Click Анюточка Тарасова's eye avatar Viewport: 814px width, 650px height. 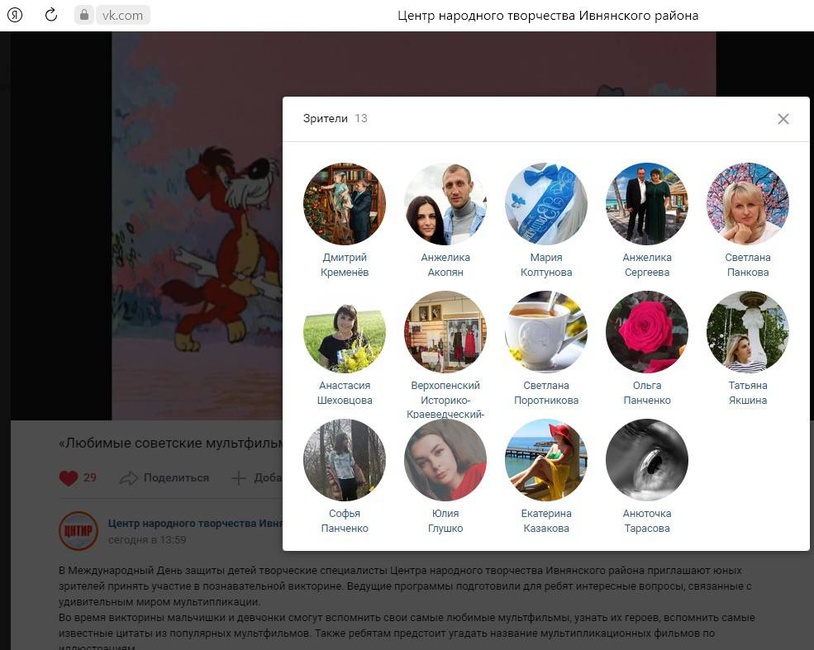pos(647,461)
